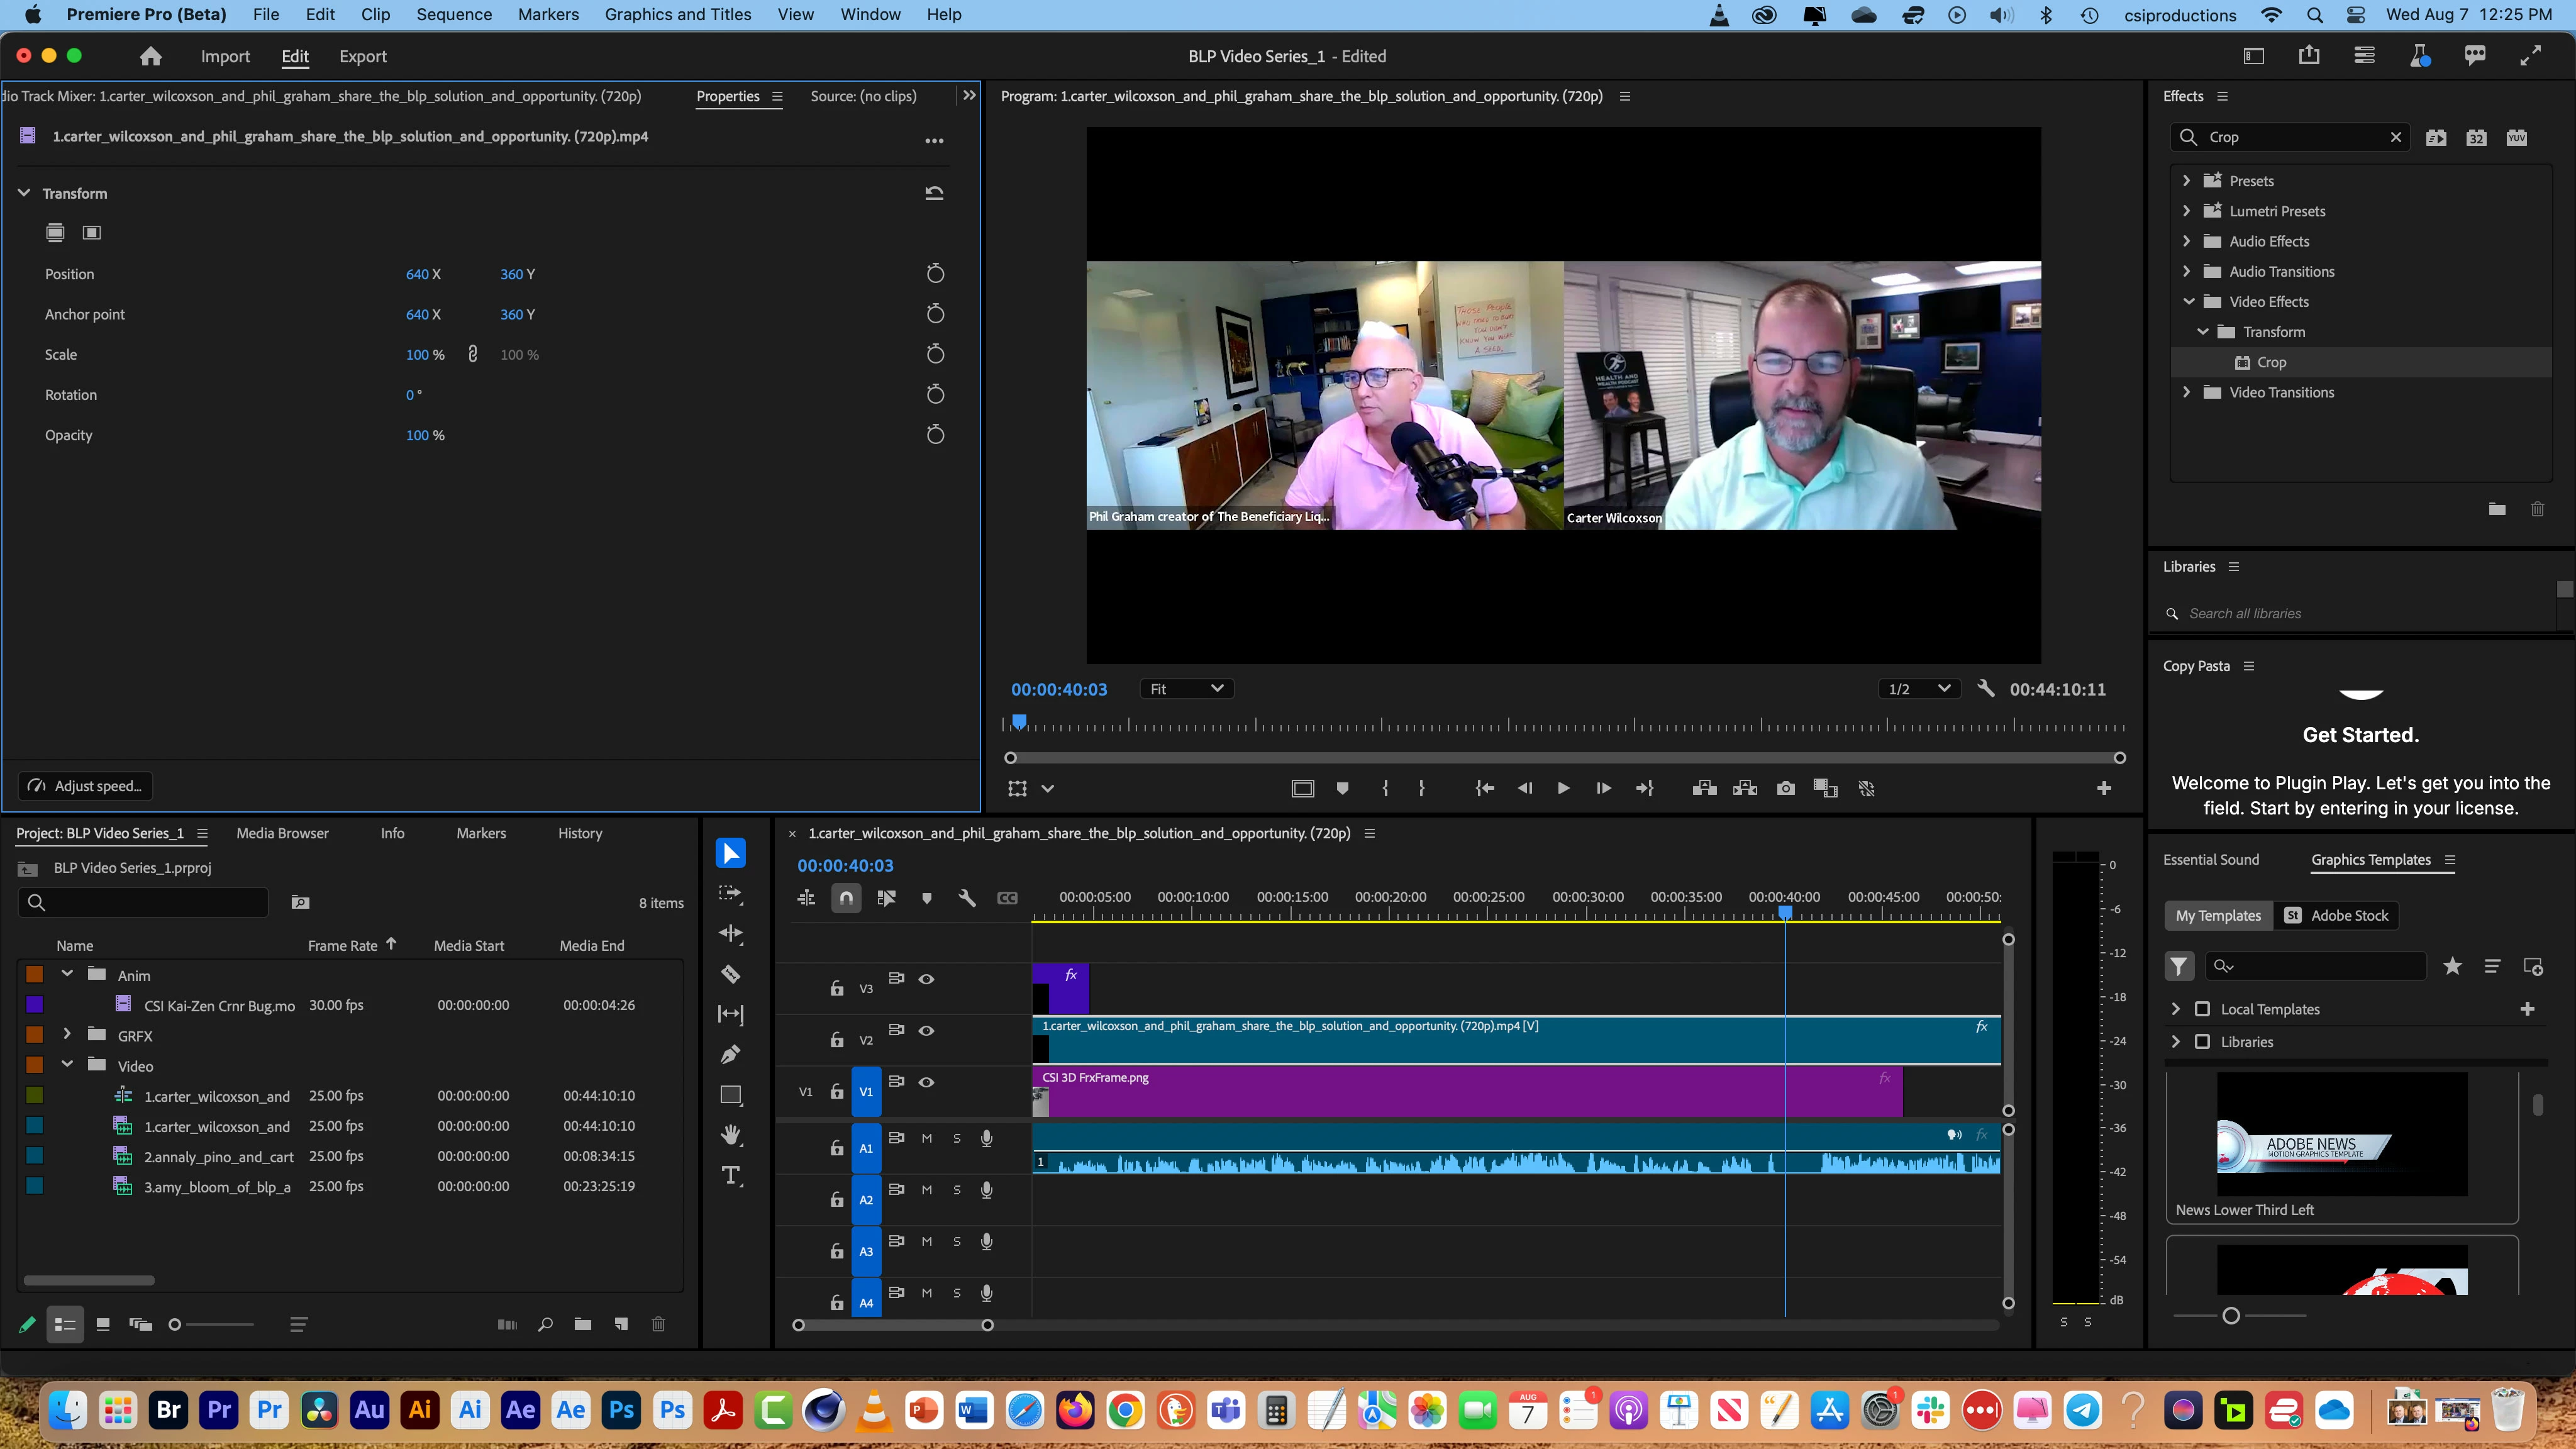Select the Type tool

[x=731, y=1176]
